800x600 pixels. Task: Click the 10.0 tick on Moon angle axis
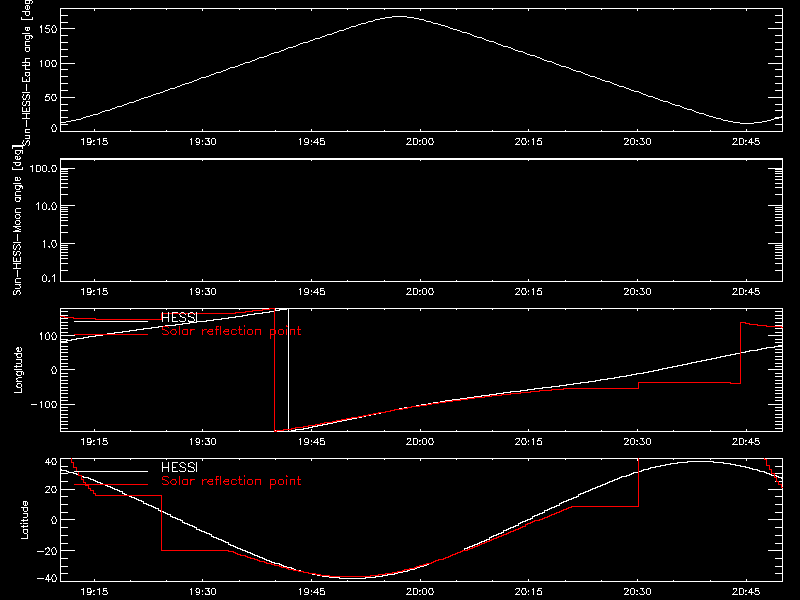[x=46, y=207]
